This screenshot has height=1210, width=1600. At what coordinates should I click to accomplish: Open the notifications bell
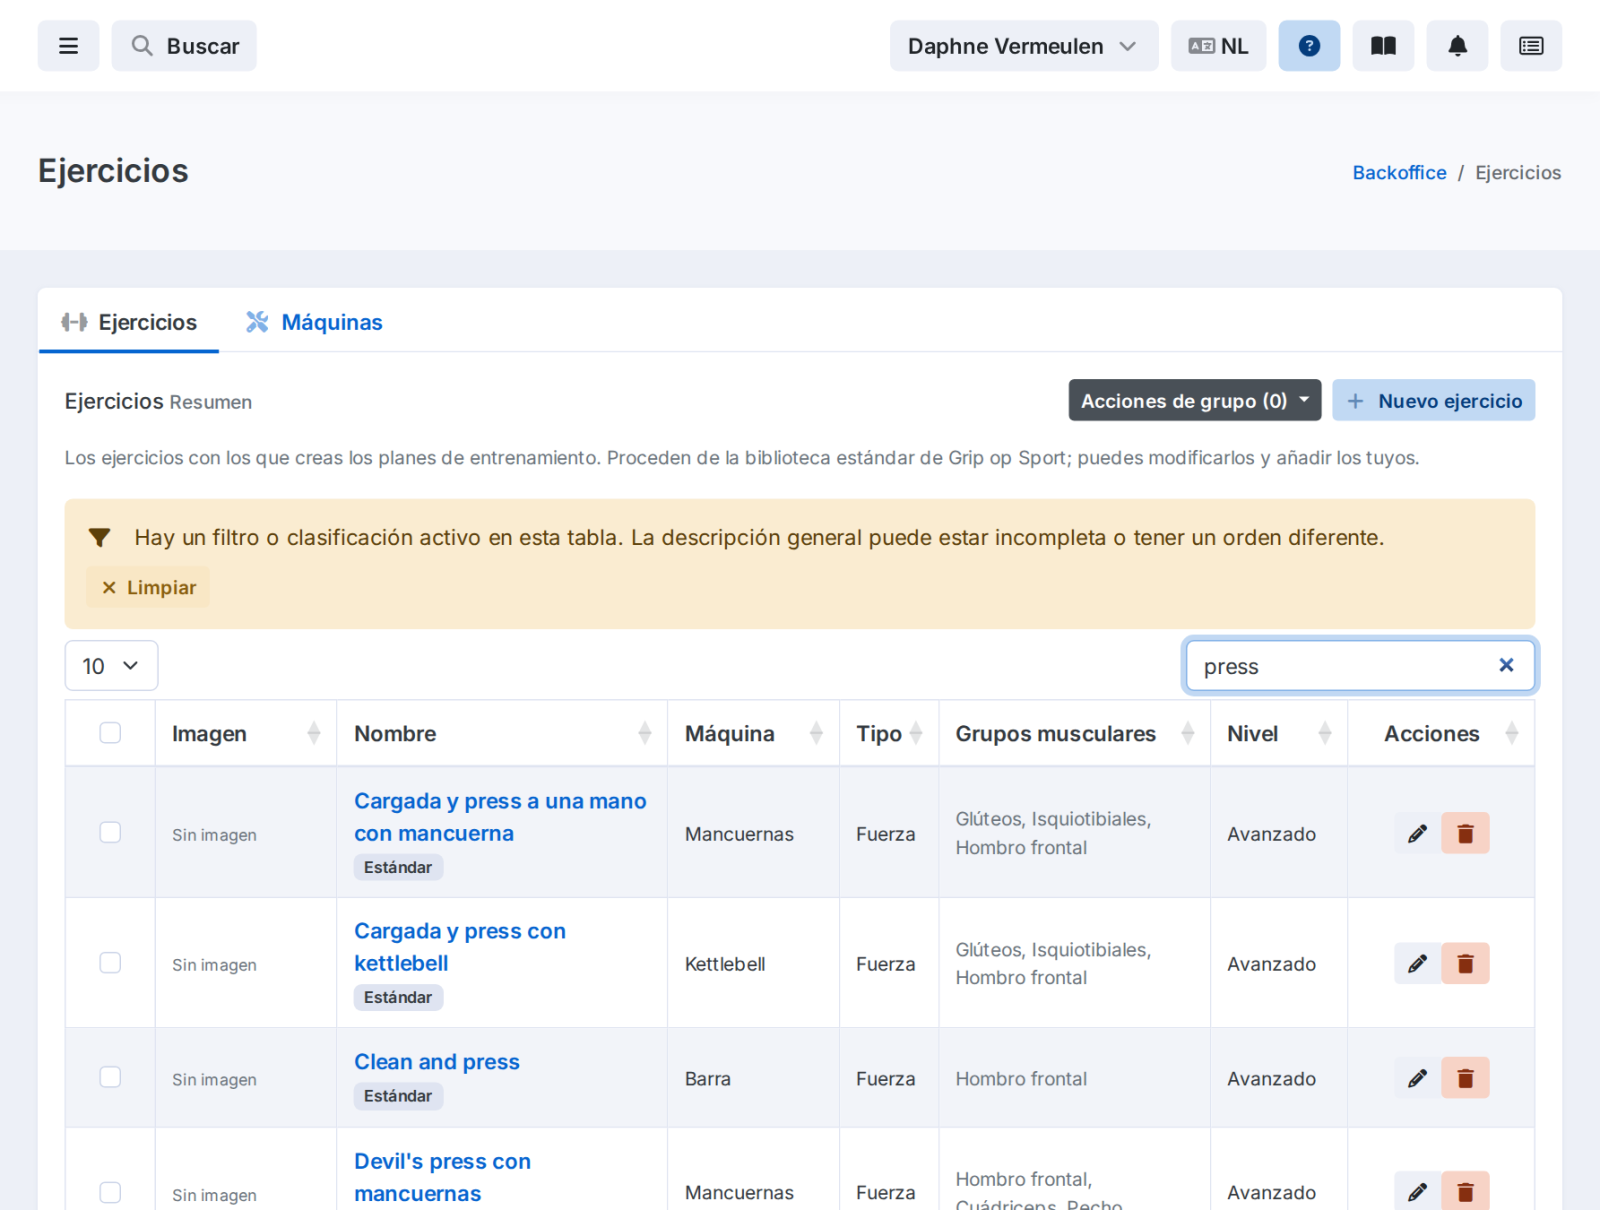click(x=1457, y=46)
